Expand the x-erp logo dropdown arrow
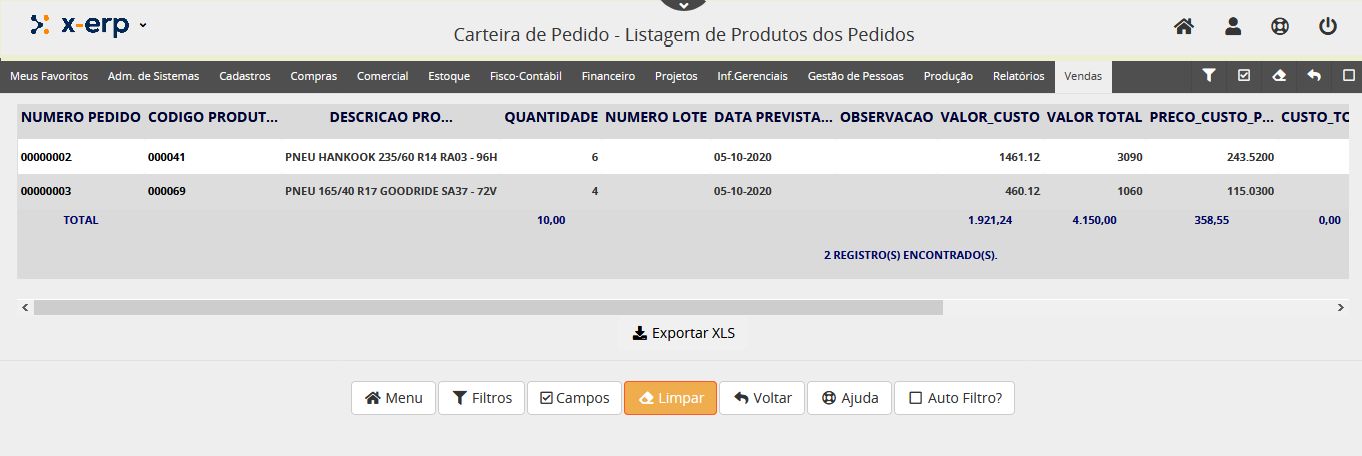The height and width of the screenshot is (456, 1362). click(x=144, y=25)
